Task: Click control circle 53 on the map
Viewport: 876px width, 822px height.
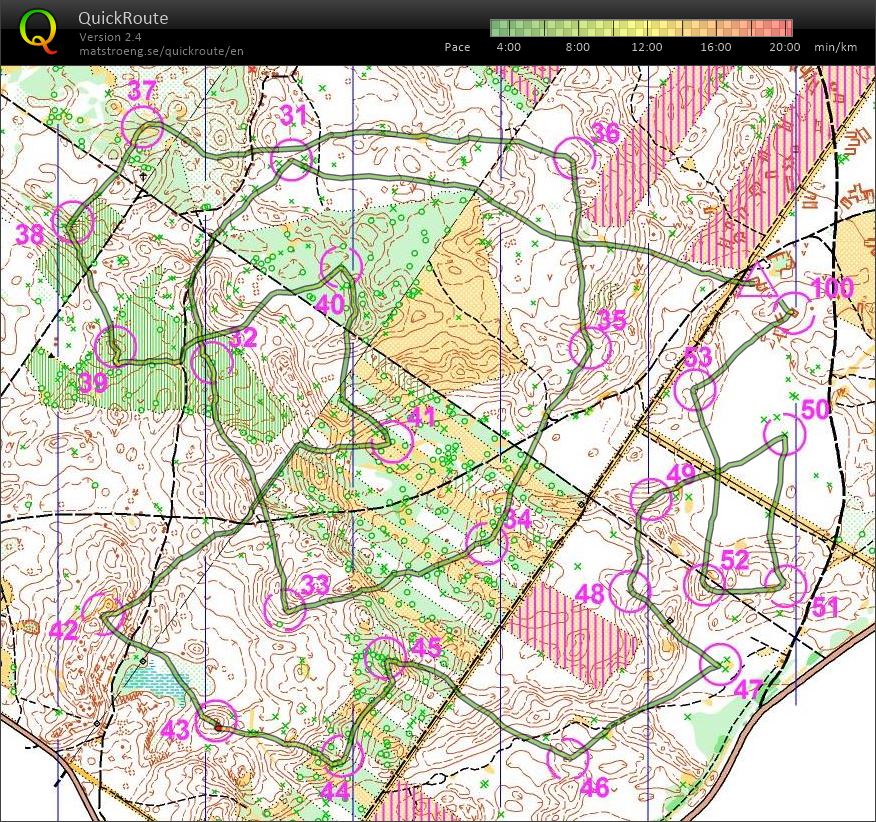Action: (x=694, y=390)
